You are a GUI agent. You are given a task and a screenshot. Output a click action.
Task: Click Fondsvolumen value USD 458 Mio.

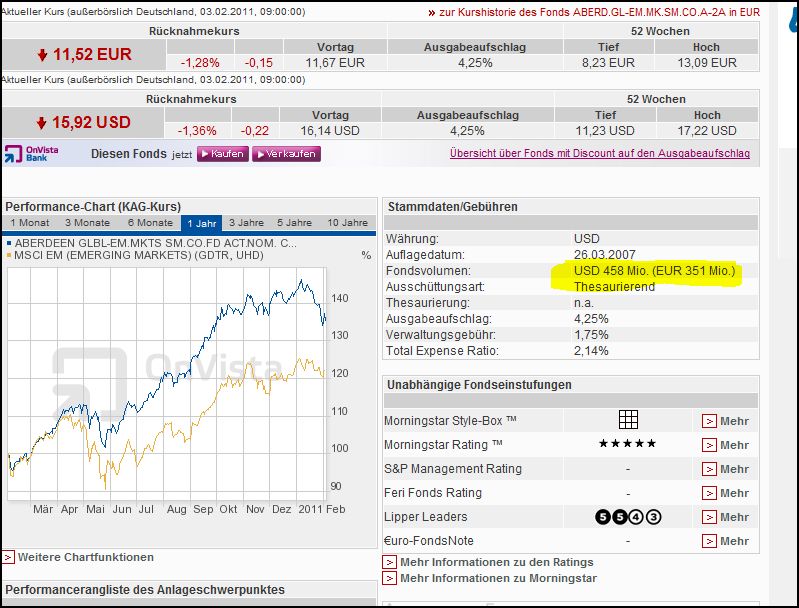point(654,271)
